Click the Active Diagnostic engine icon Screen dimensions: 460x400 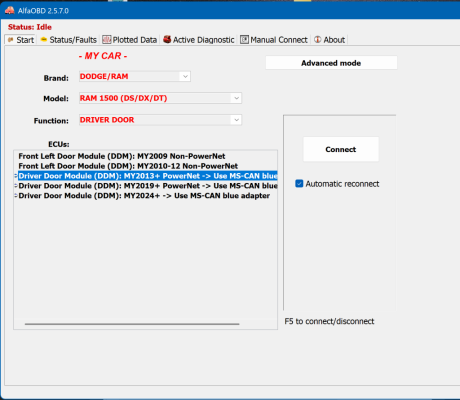[167, 39]
